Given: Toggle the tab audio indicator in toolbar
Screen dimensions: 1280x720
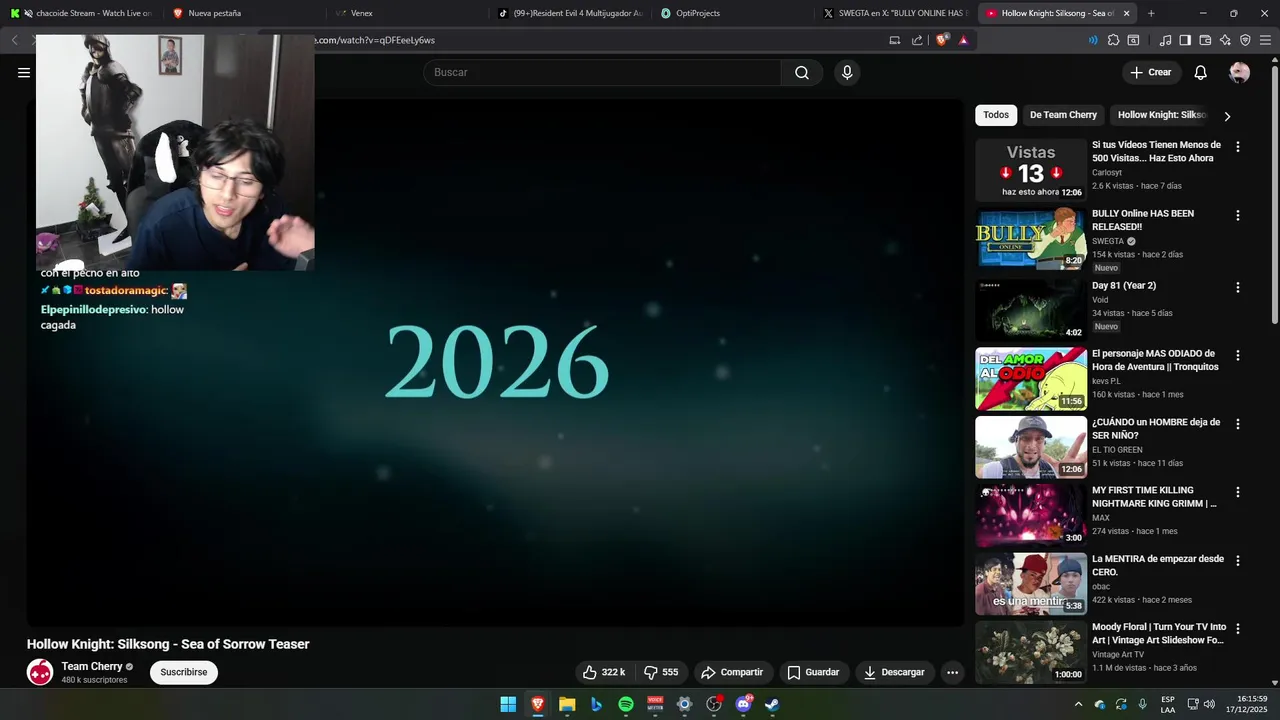Looking at the screenshot, I should click(1093, 40).
